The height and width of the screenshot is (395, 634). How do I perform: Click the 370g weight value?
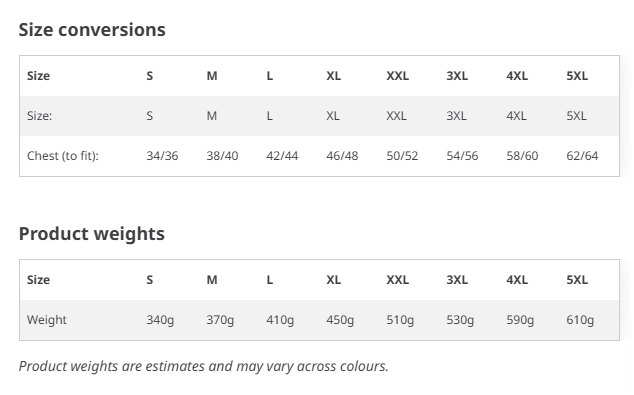tap(220, 320)
